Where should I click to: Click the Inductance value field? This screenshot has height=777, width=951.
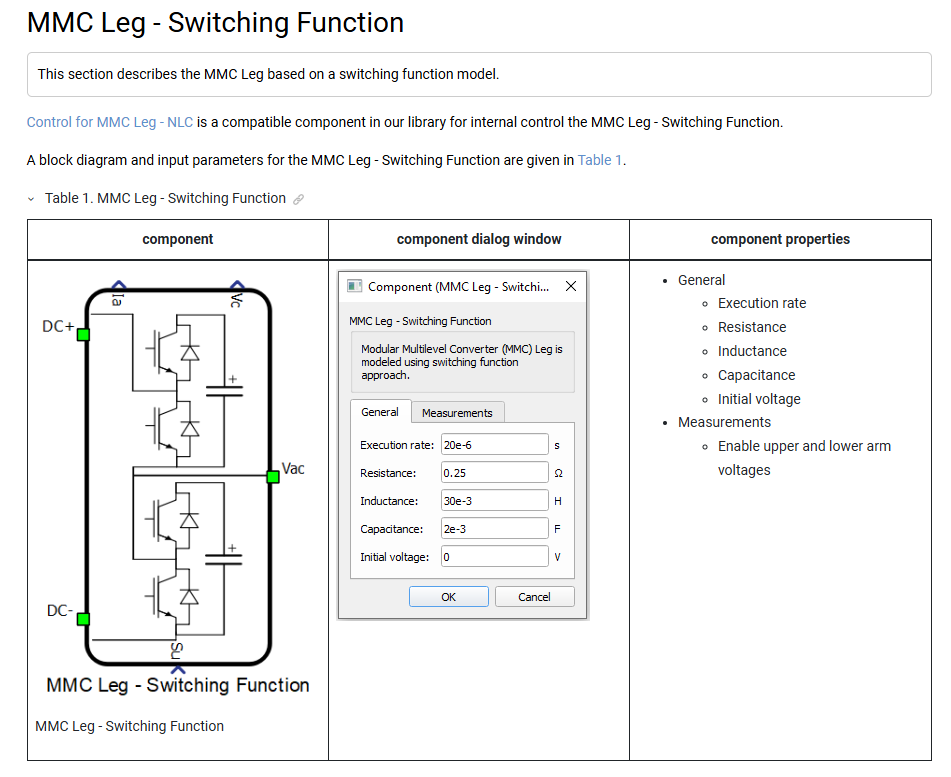click(x=494, y=500)
